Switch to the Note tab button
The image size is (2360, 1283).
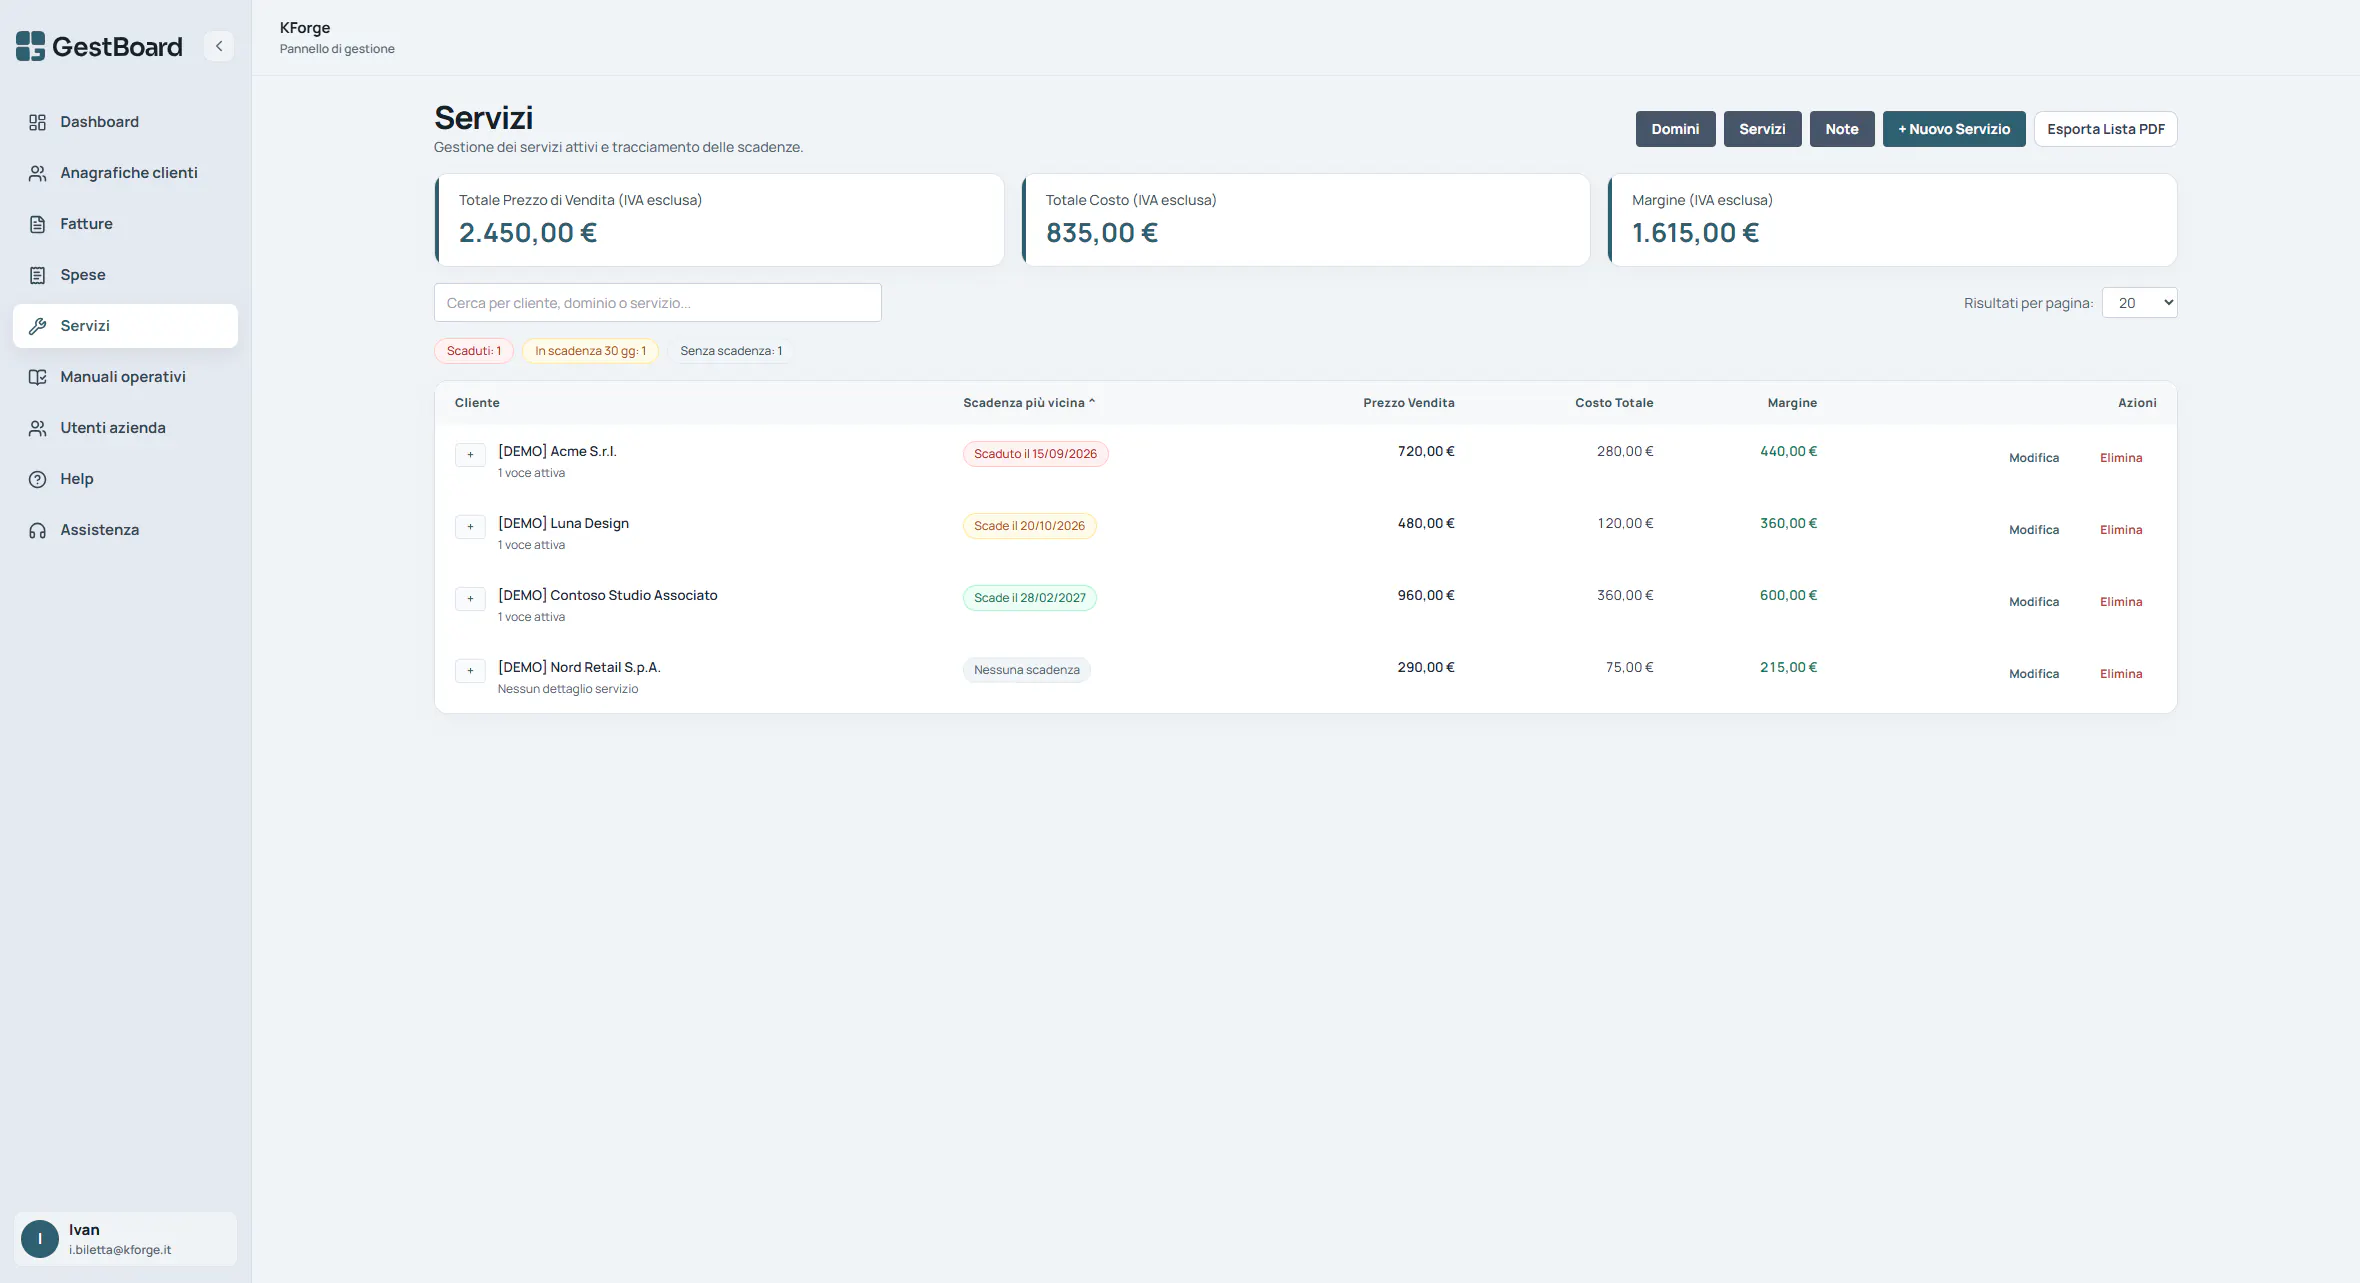[x=1842, y=129]
